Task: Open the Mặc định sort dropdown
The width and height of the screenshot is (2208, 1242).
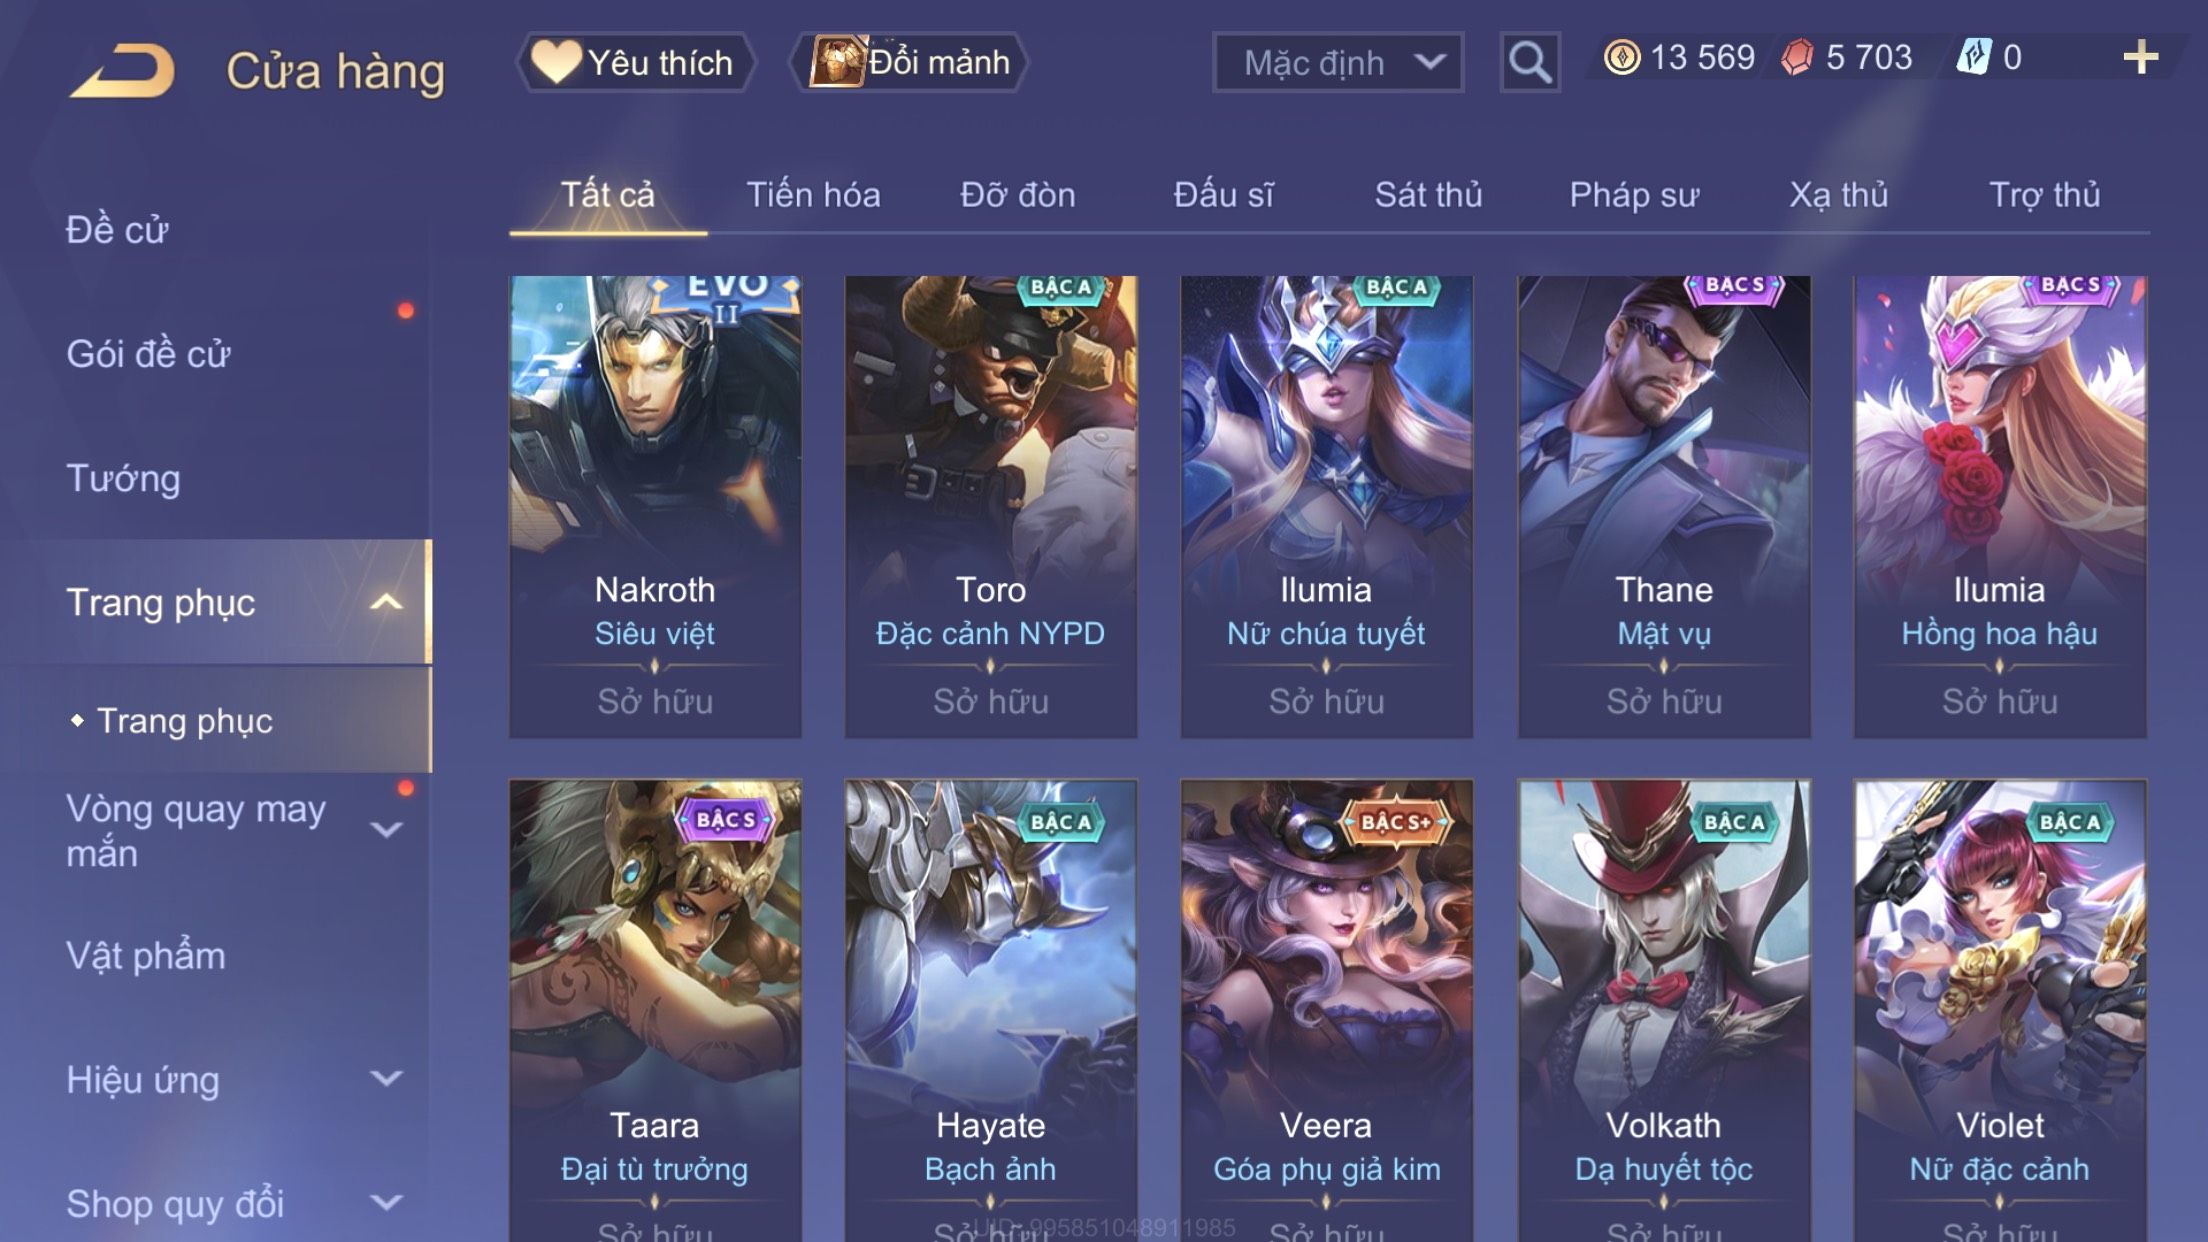Action: point(1338,62)
